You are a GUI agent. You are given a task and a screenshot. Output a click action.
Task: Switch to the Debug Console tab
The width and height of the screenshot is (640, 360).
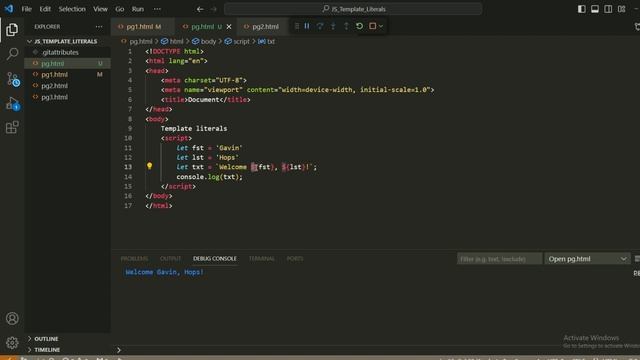[x=215, y=259]
